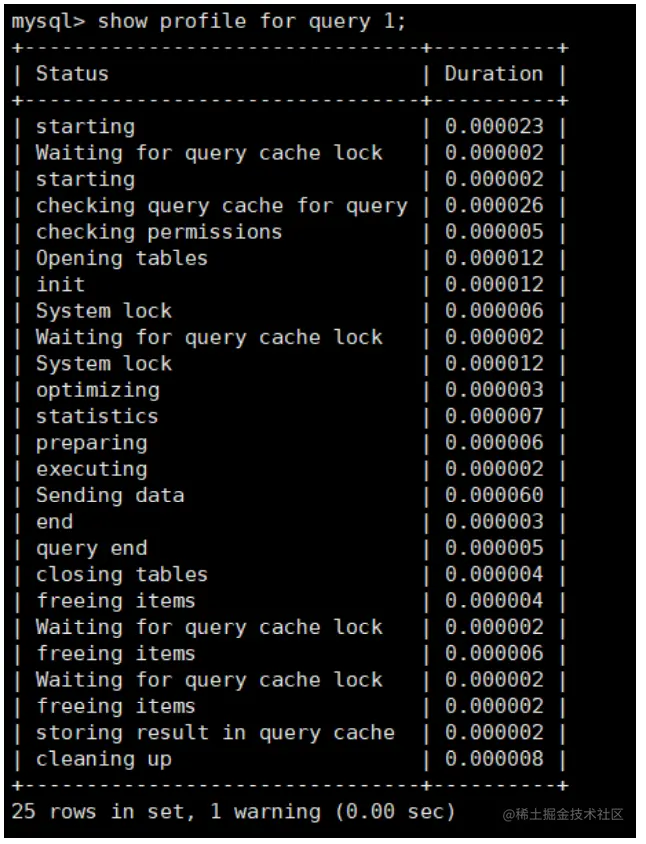Click the 'Opening tables' status entry
Screen dimensions: 646x844
(x=121, y=258)
